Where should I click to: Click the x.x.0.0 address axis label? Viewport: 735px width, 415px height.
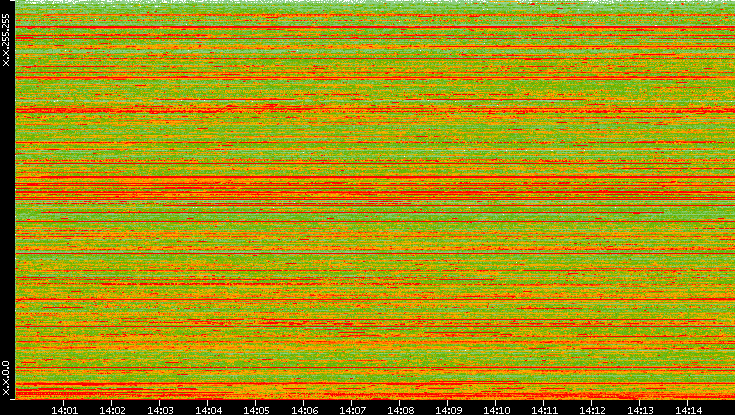coord(7,378)
